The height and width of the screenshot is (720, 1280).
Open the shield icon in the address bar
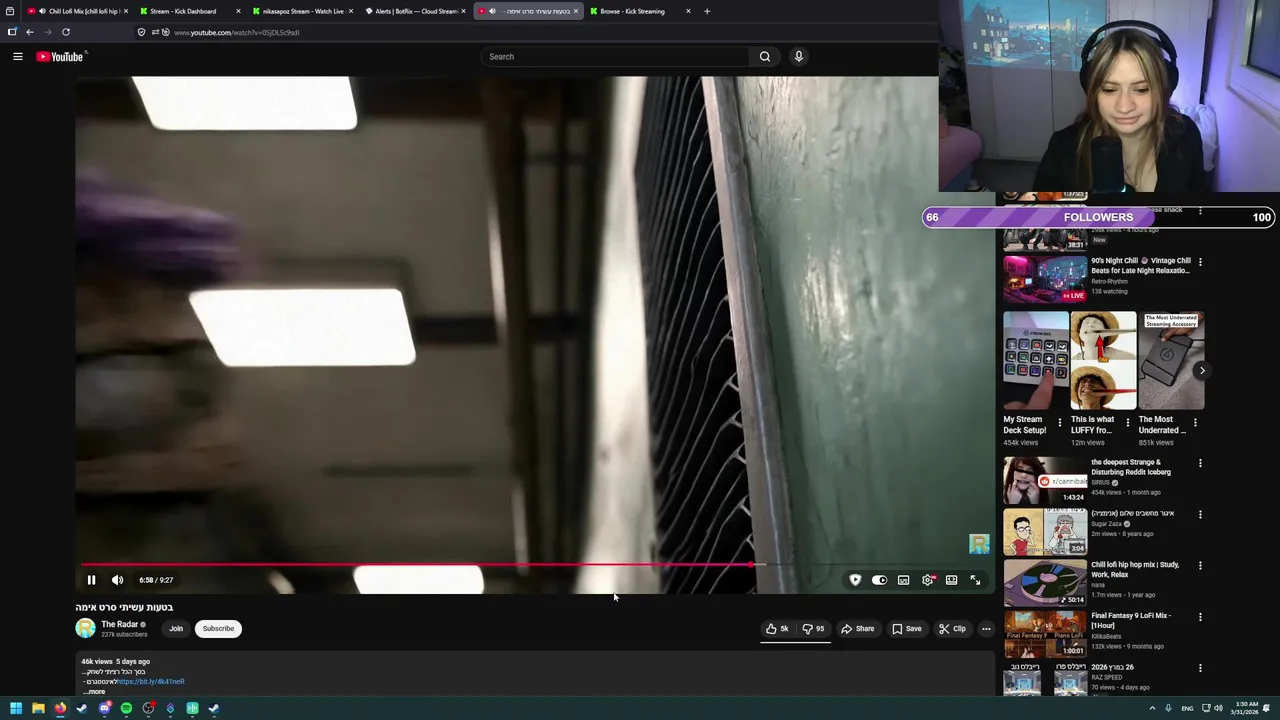pos(141,32)
